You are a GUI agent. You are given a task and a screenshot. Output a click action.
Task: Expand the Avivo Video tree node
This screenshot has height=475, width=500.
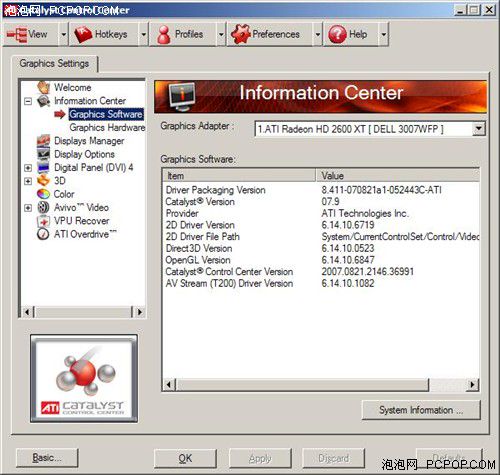coord(28,208)
